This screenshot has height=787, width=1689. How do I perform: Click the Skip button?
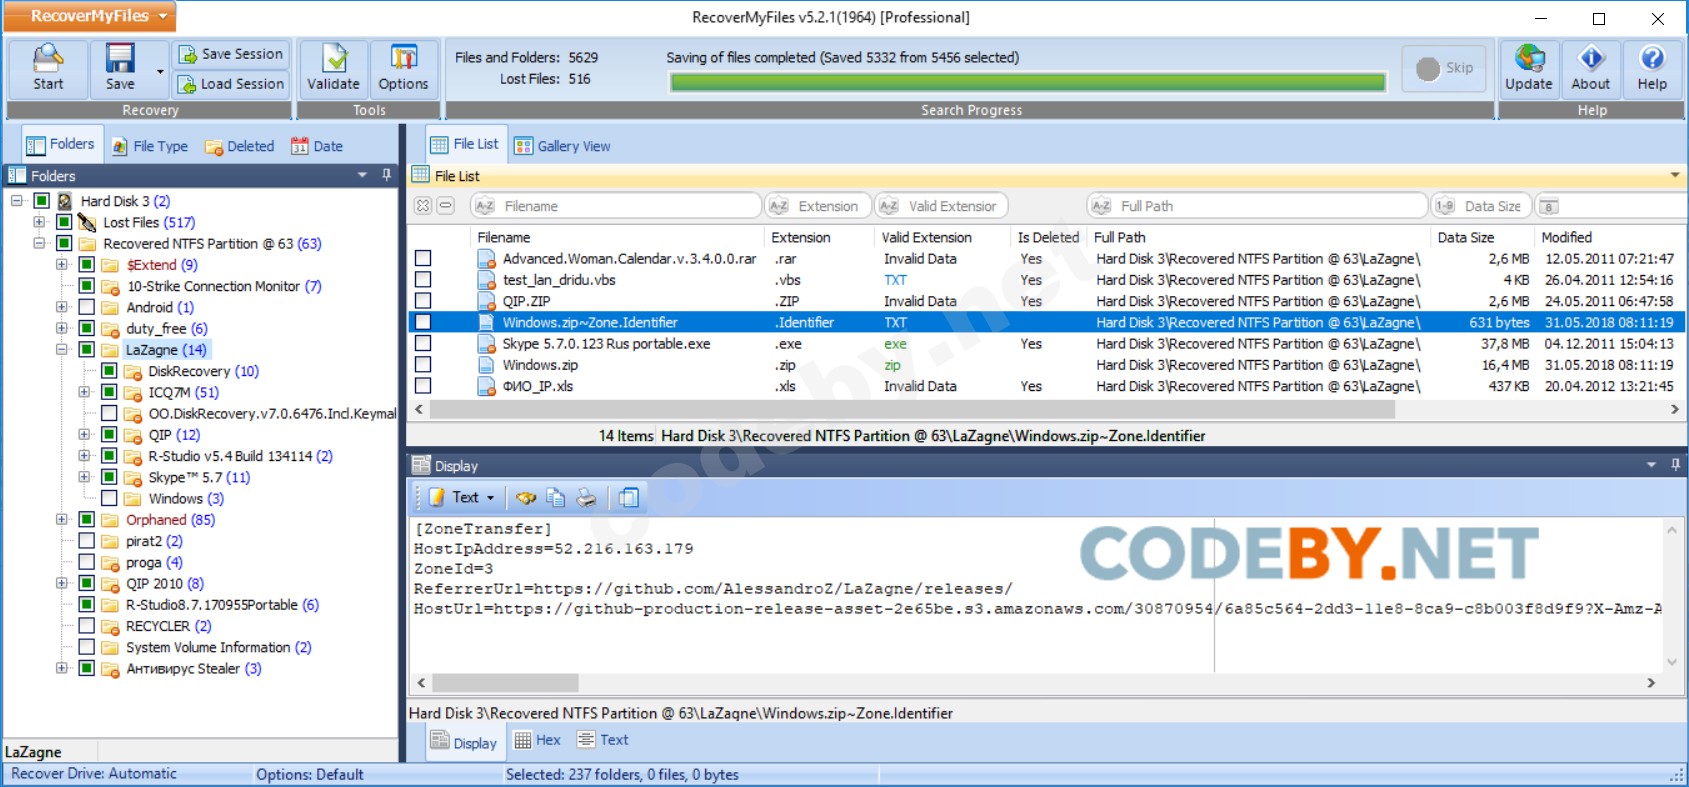(1445, 68)
